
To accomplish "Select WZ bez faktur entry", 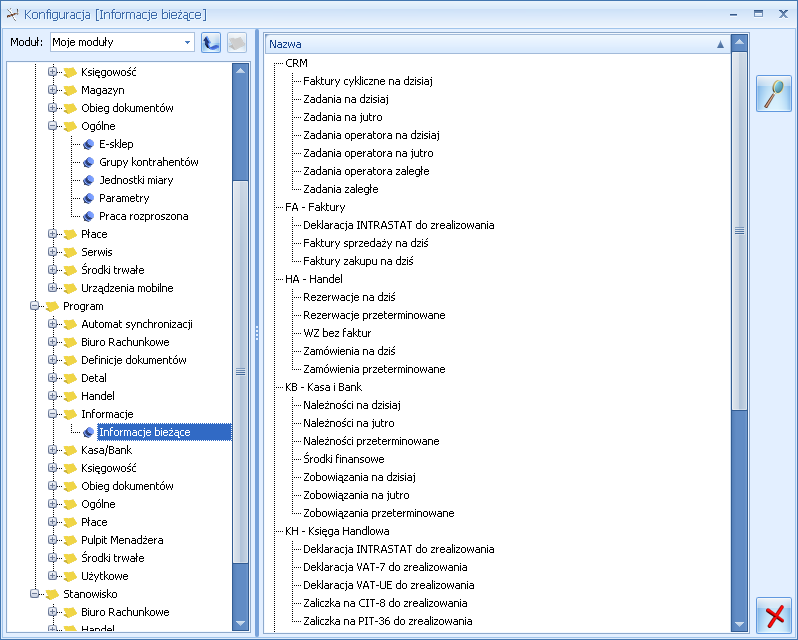I will point(337,333).
